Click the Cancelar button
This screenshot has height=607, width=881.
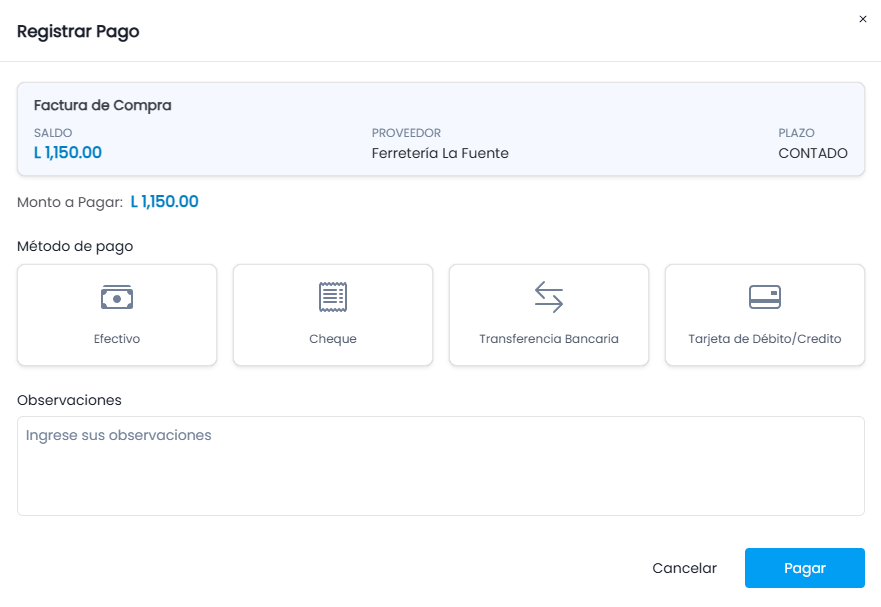684,568
